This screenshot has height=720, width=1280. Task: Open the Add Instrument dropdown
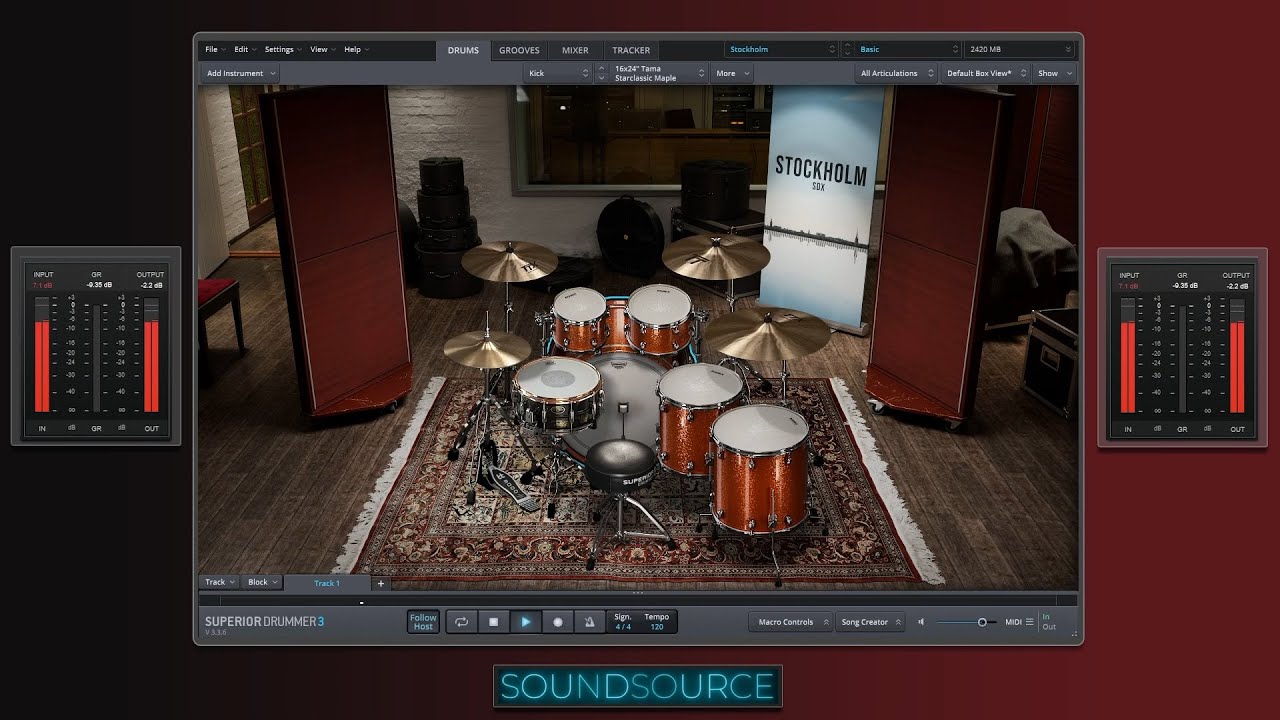tap(240, 73)
